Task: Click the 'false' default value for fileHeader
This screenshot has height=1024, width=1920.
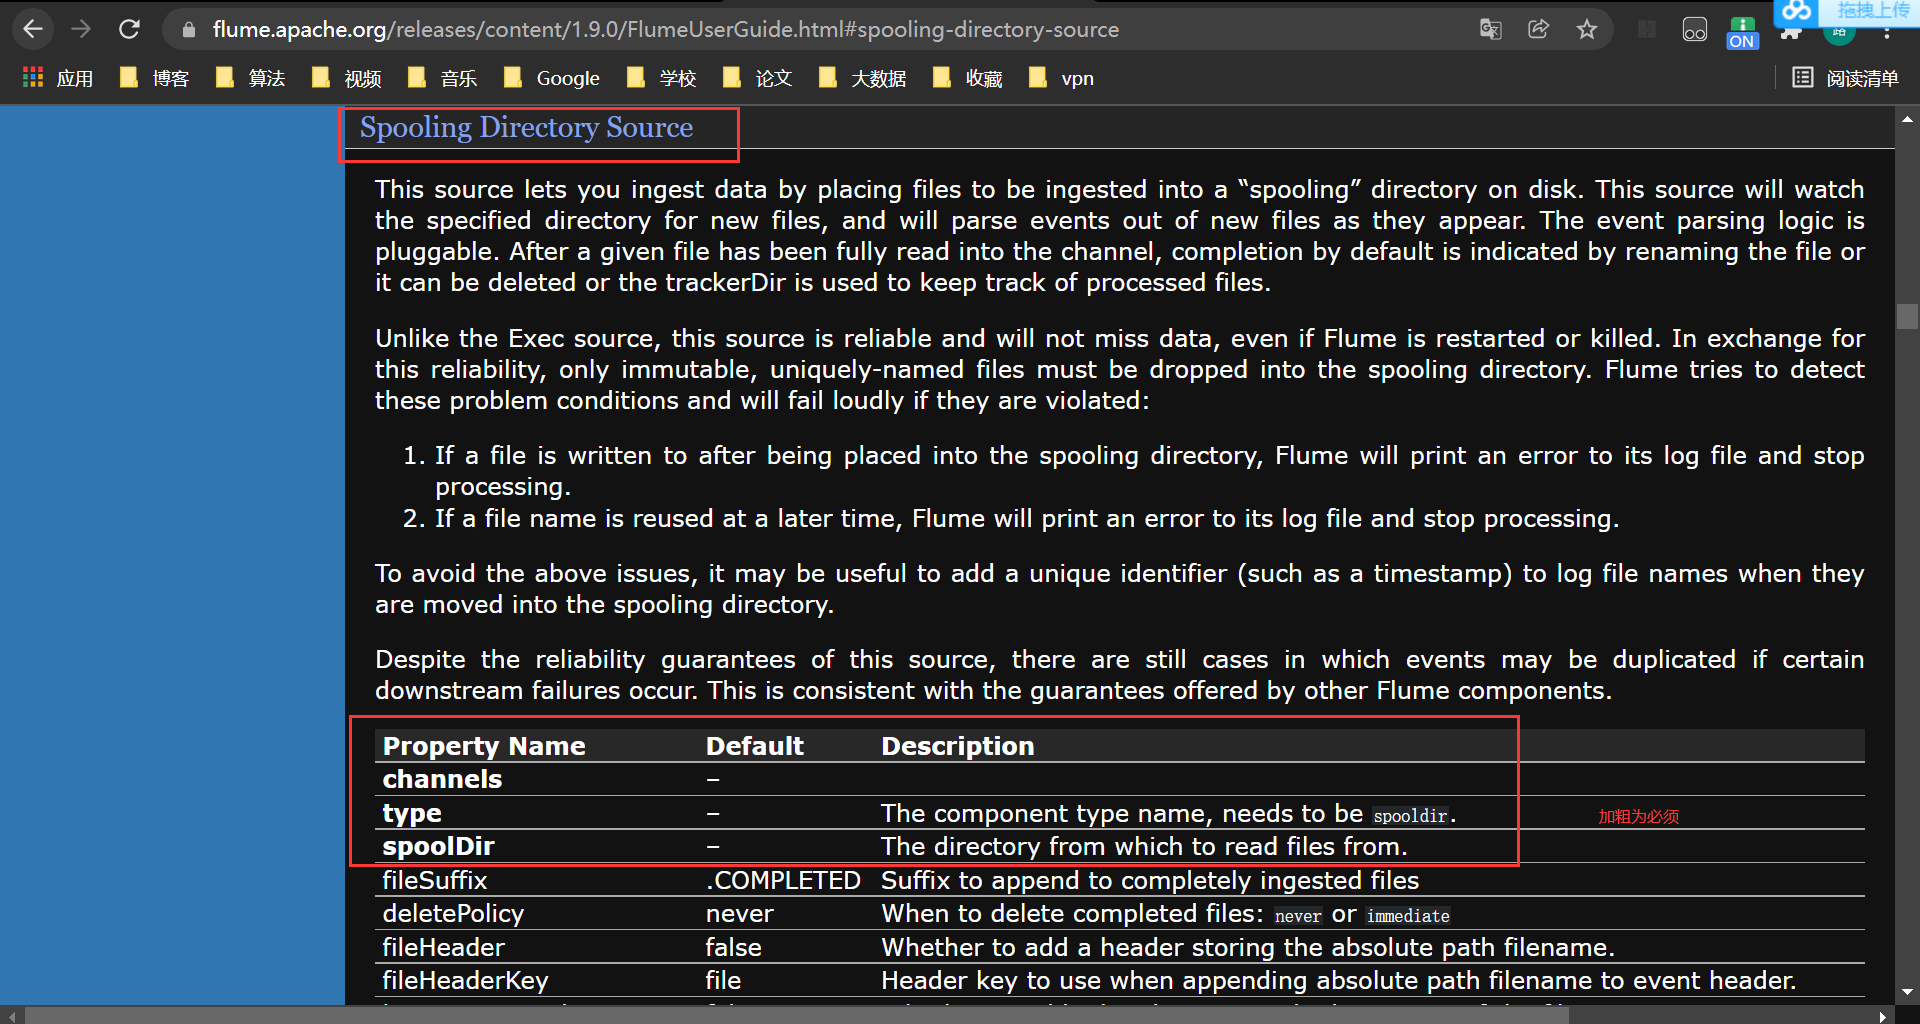Action: point(733,947)
